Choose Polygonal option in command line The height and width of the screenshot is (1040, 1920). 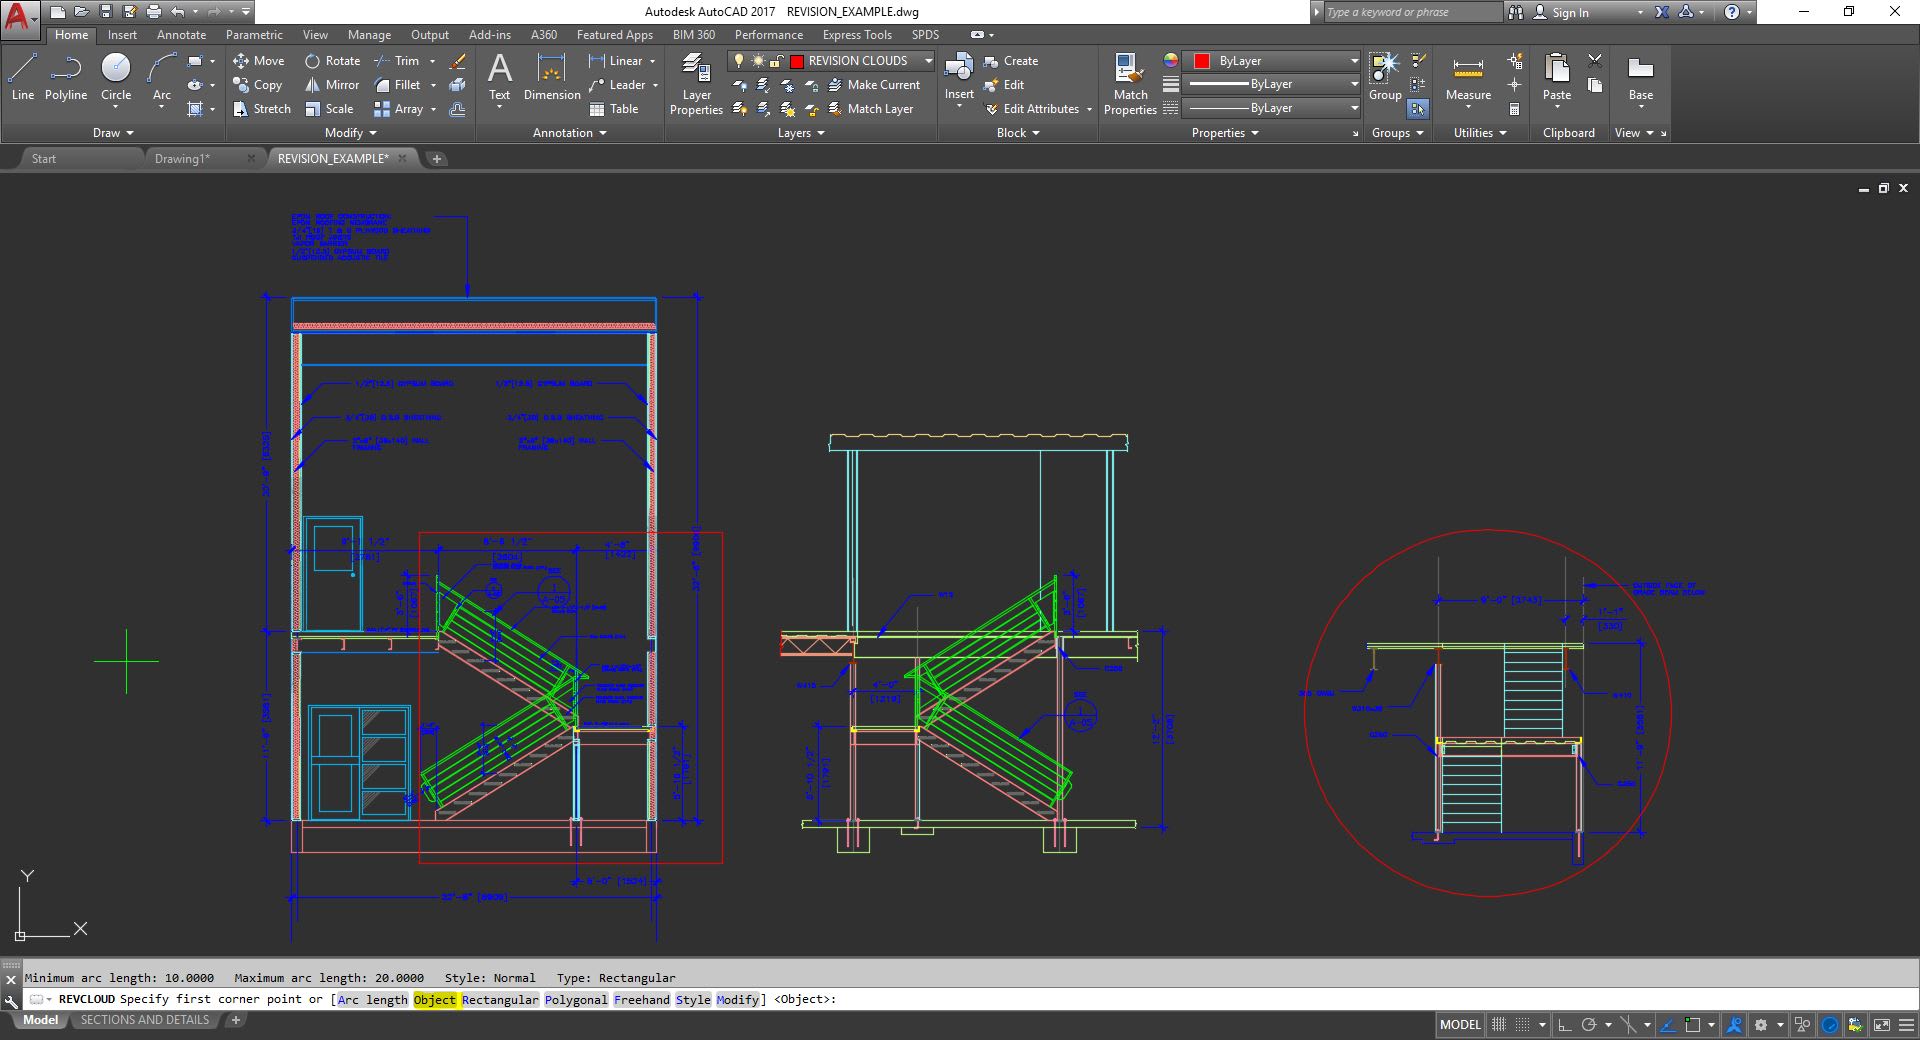point(576,999)
